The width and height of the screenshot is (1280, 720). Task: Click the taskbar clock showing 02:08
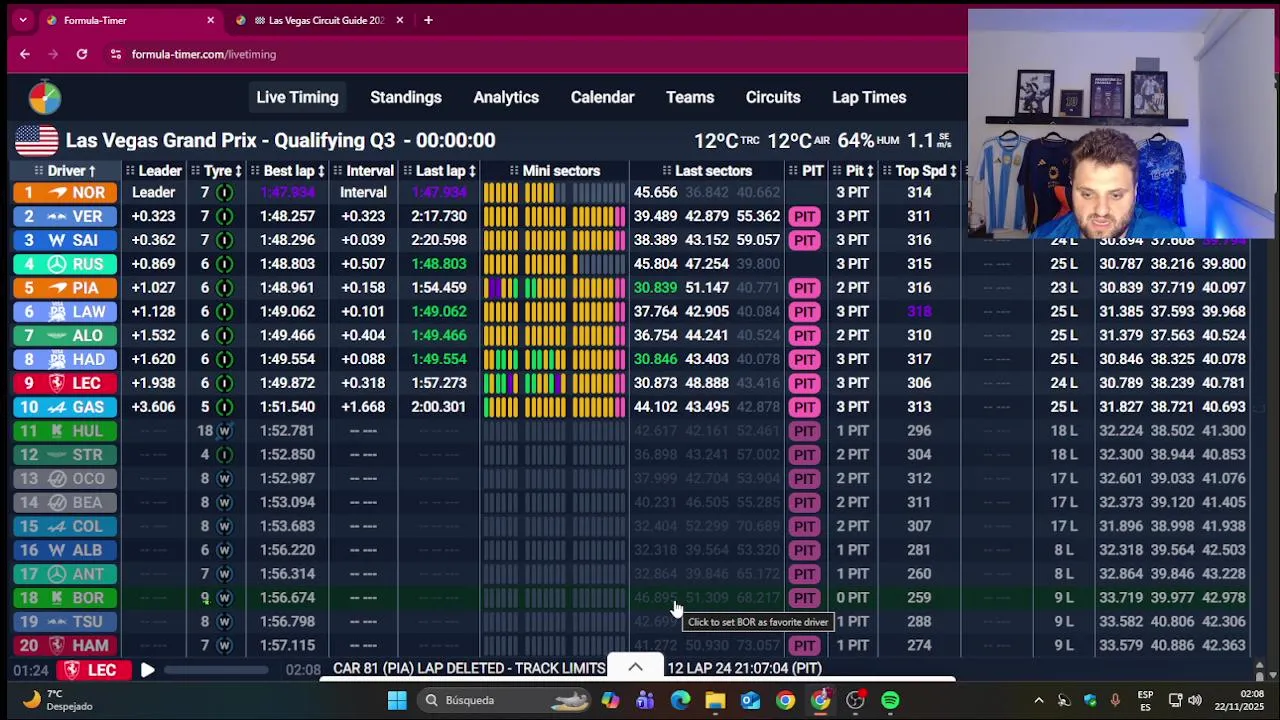click(x=1252, y=693)
